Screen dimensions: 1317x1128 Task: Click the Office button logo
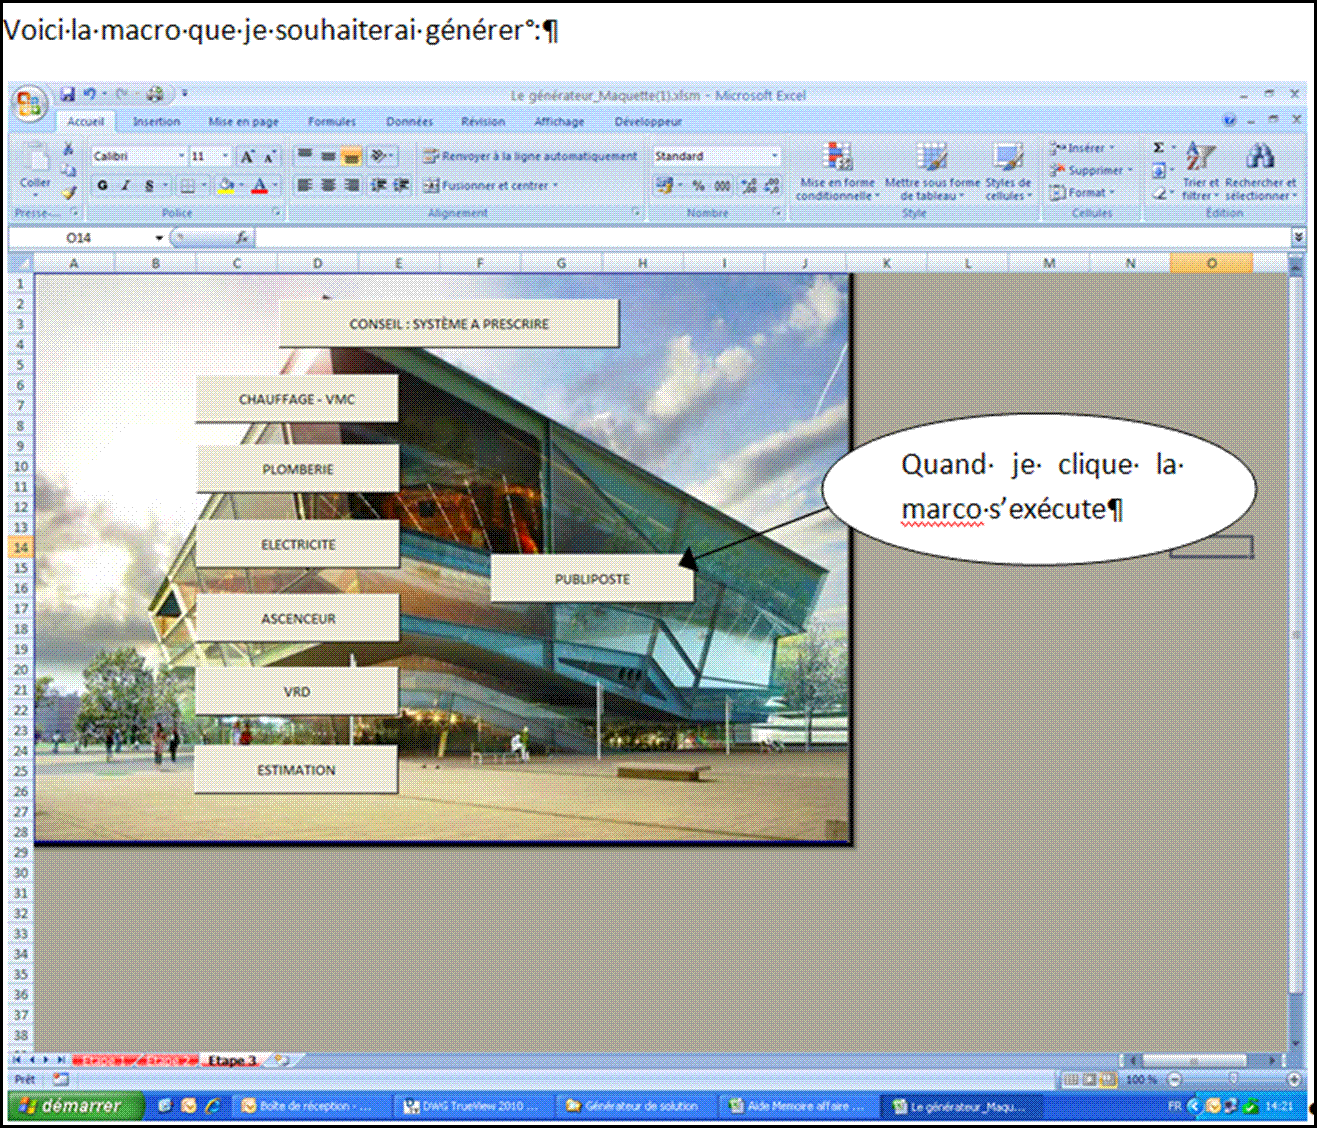pos(29,104)
